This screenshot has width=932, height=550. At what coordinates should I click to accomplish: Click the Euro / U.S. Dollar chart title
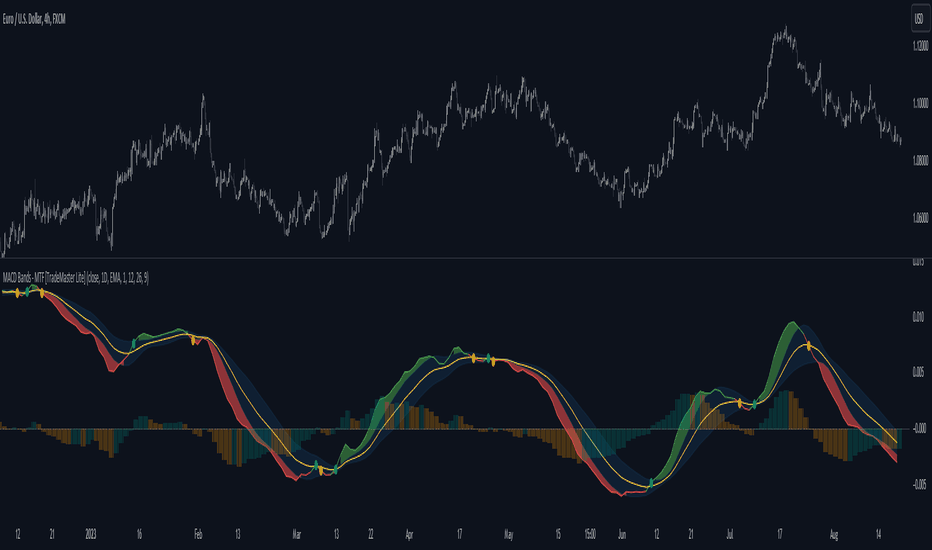tap(34, 20)
